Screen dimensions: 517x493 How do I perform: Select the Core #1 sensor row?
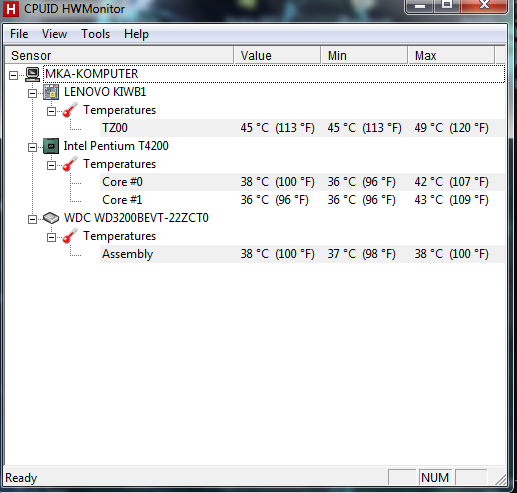[302, 200]
